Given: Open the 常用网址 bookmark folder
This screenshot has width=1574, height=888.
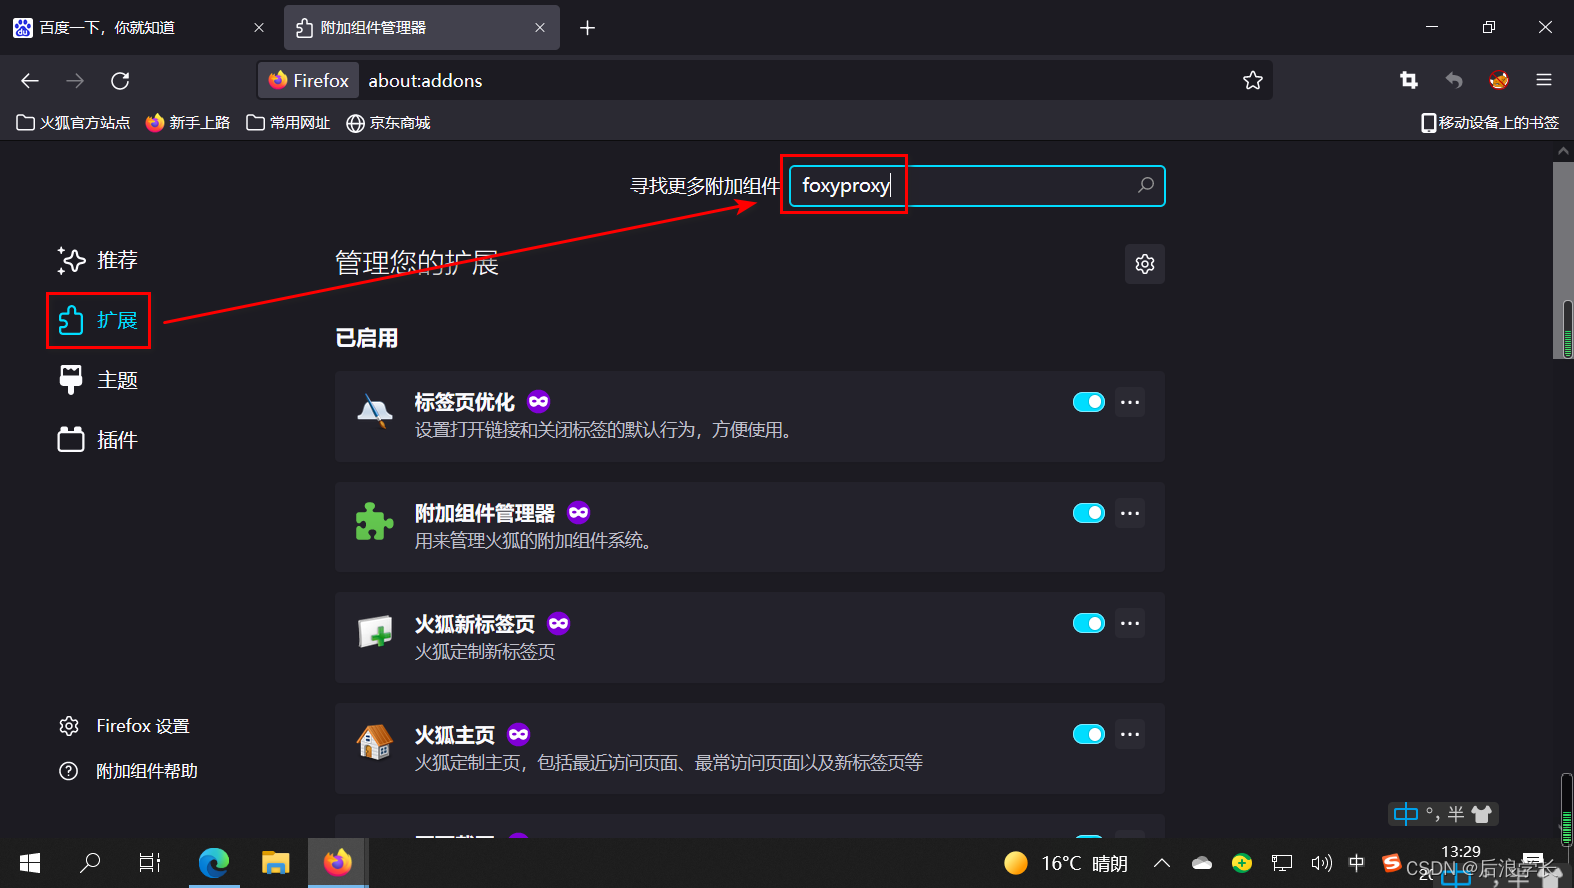Looking at the screenshot, I should point(288,123).
